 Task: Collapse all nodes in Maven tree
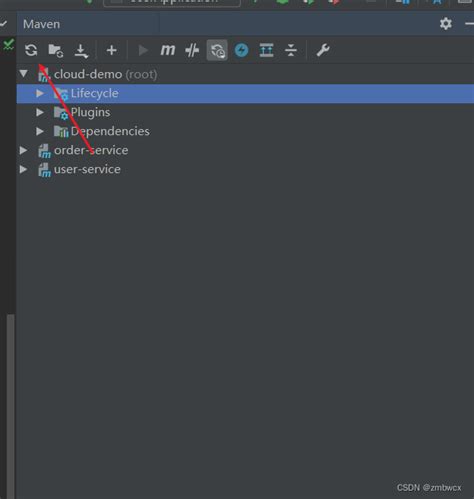tap(291, 50)
